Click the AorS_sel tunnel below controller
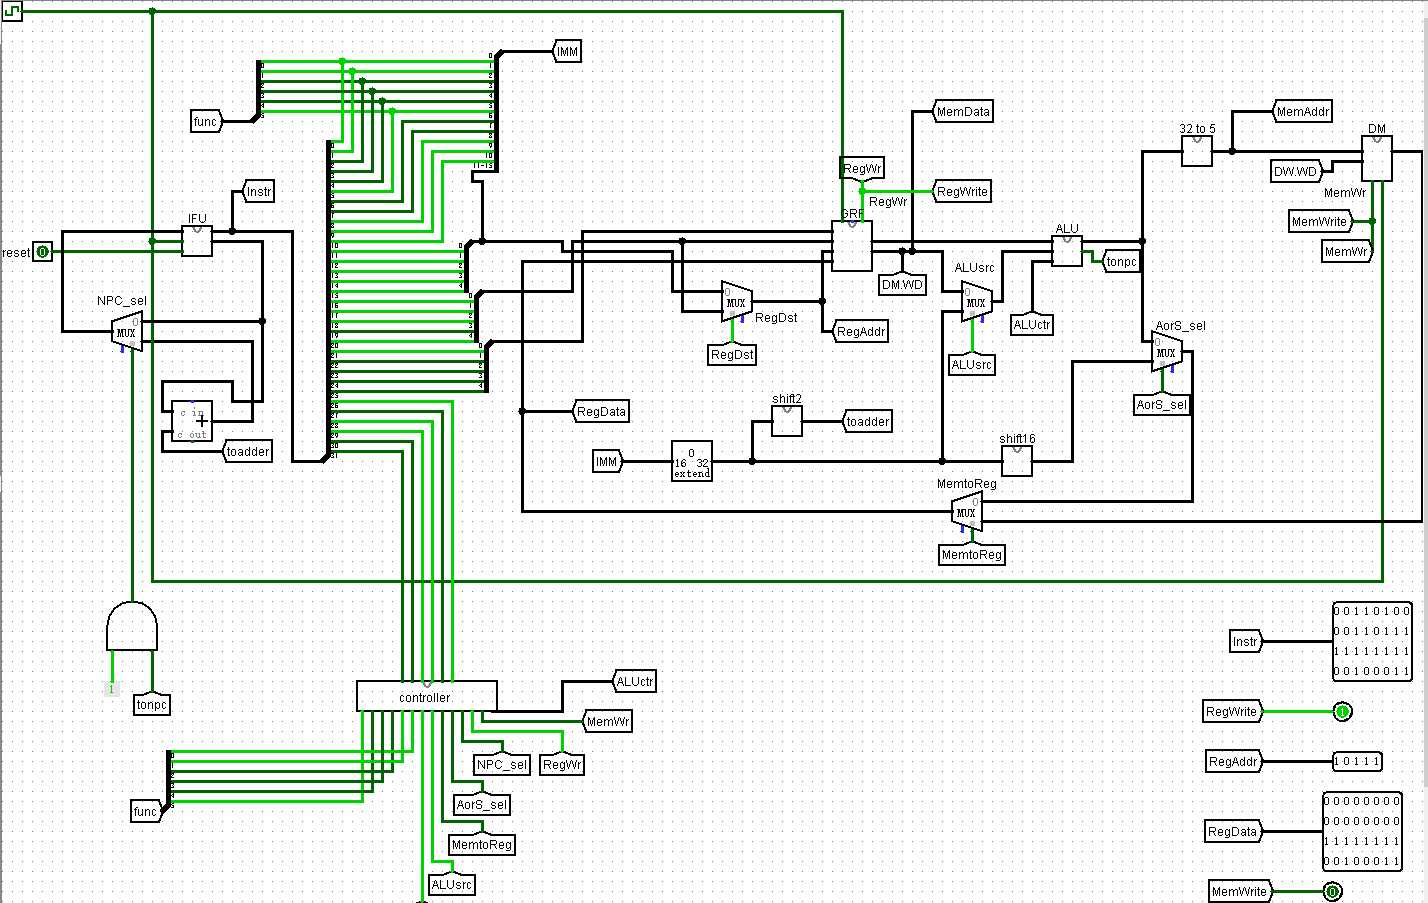The image size is (1428, 903). (x=482, y=805)
